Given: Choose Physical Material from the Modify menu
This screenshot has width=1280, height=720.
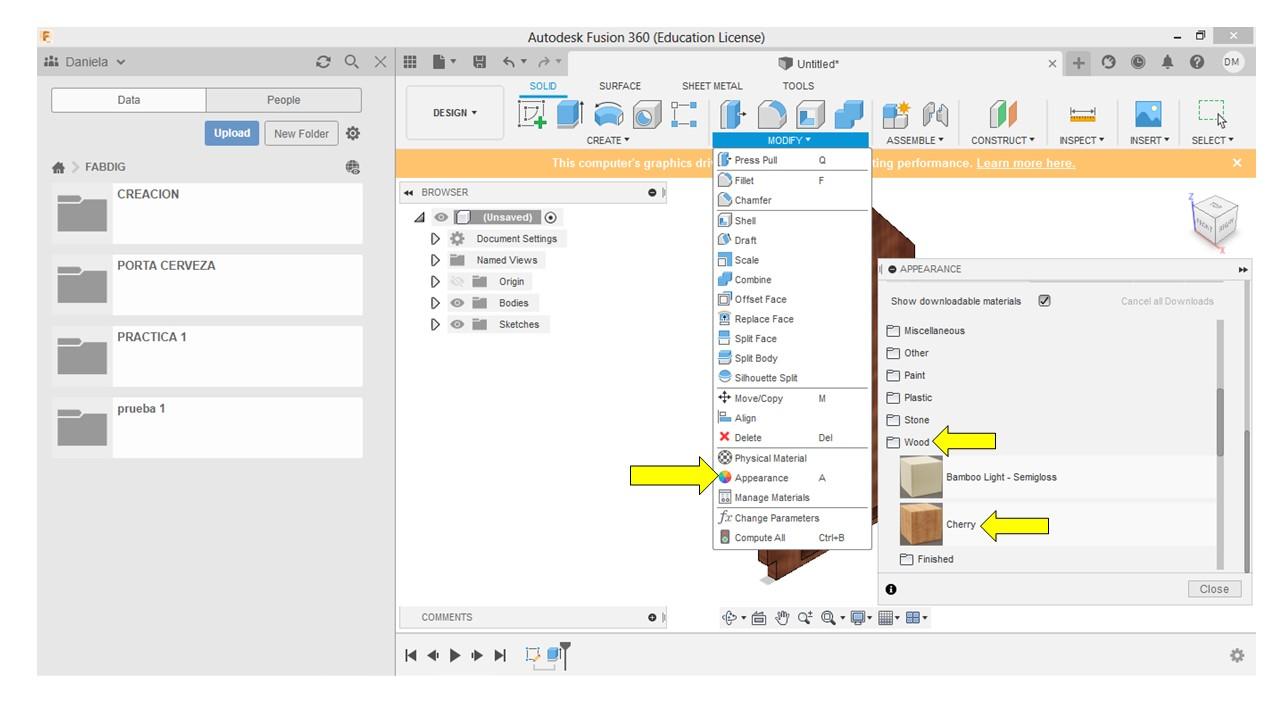Looking at the screenshot, I should (x=791, y=458).
